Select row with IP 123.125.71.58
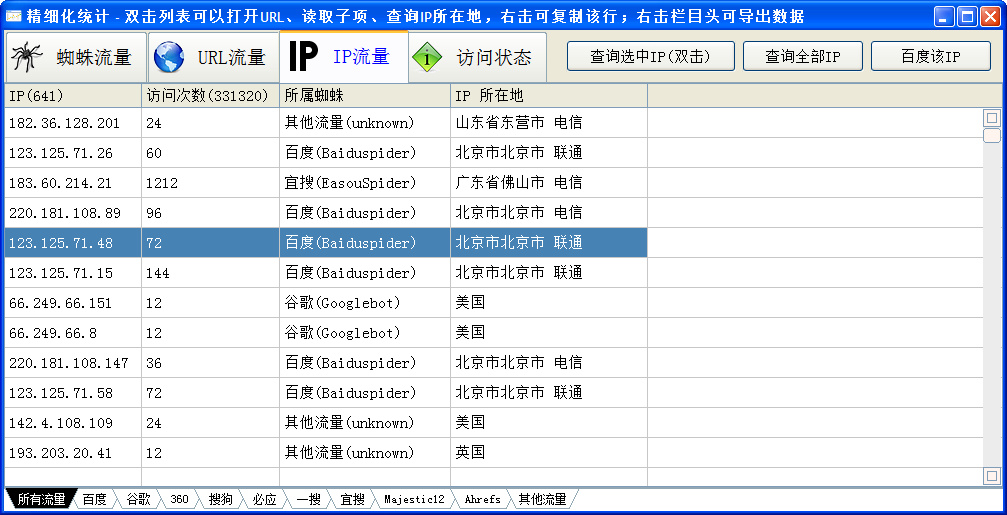 326,393
